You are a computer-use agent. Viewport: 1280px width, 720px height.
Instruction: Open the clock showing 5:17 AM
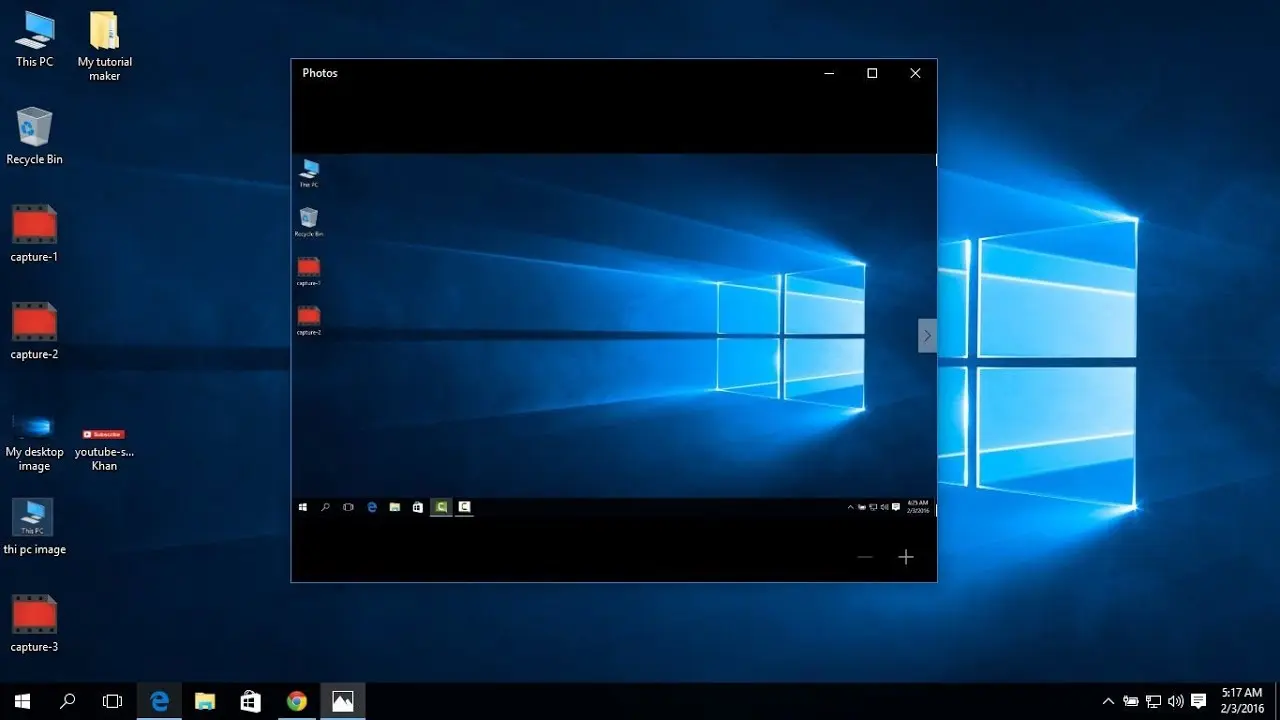1242,700
